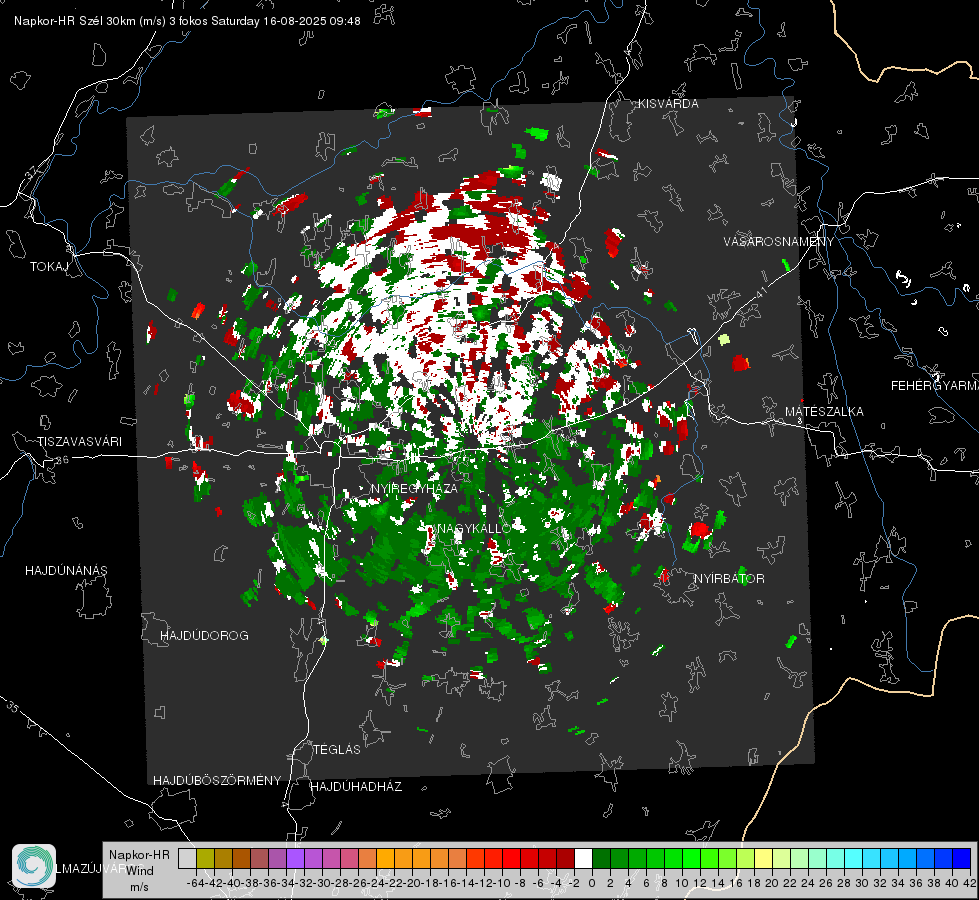Click the timestamp '16-08-2025 09:48' in the title
979x900 pixels.
(312, 21)
